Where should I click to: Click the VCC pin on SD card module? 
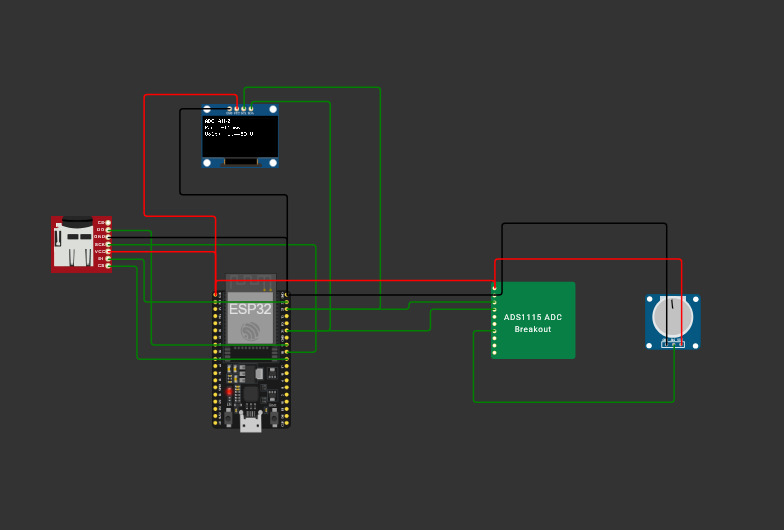coord(108,251)
